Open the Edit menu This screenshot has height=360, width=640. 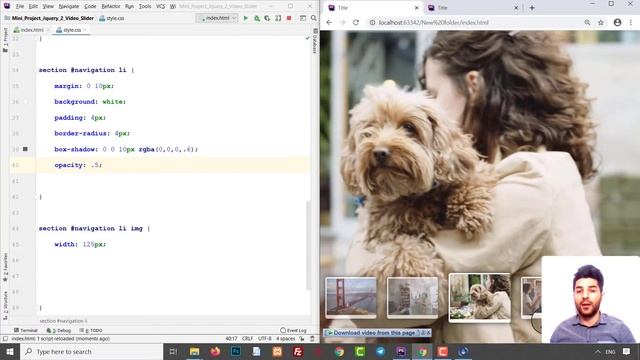(33, 7)
